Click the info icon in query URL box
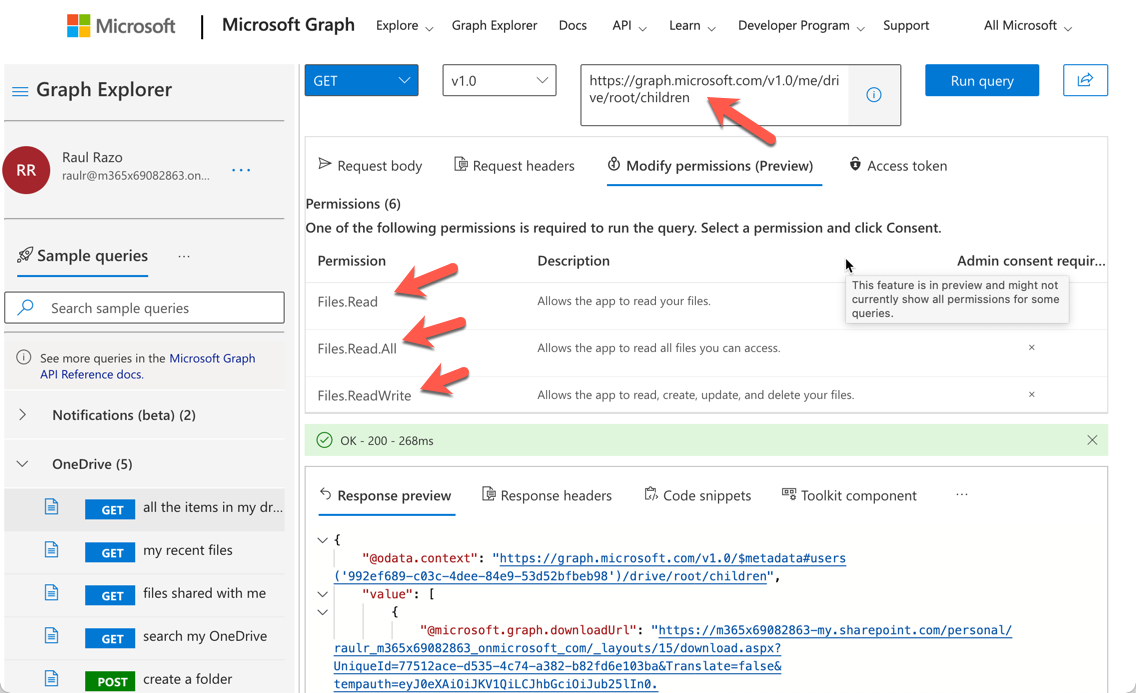 [x=874, y=95]
